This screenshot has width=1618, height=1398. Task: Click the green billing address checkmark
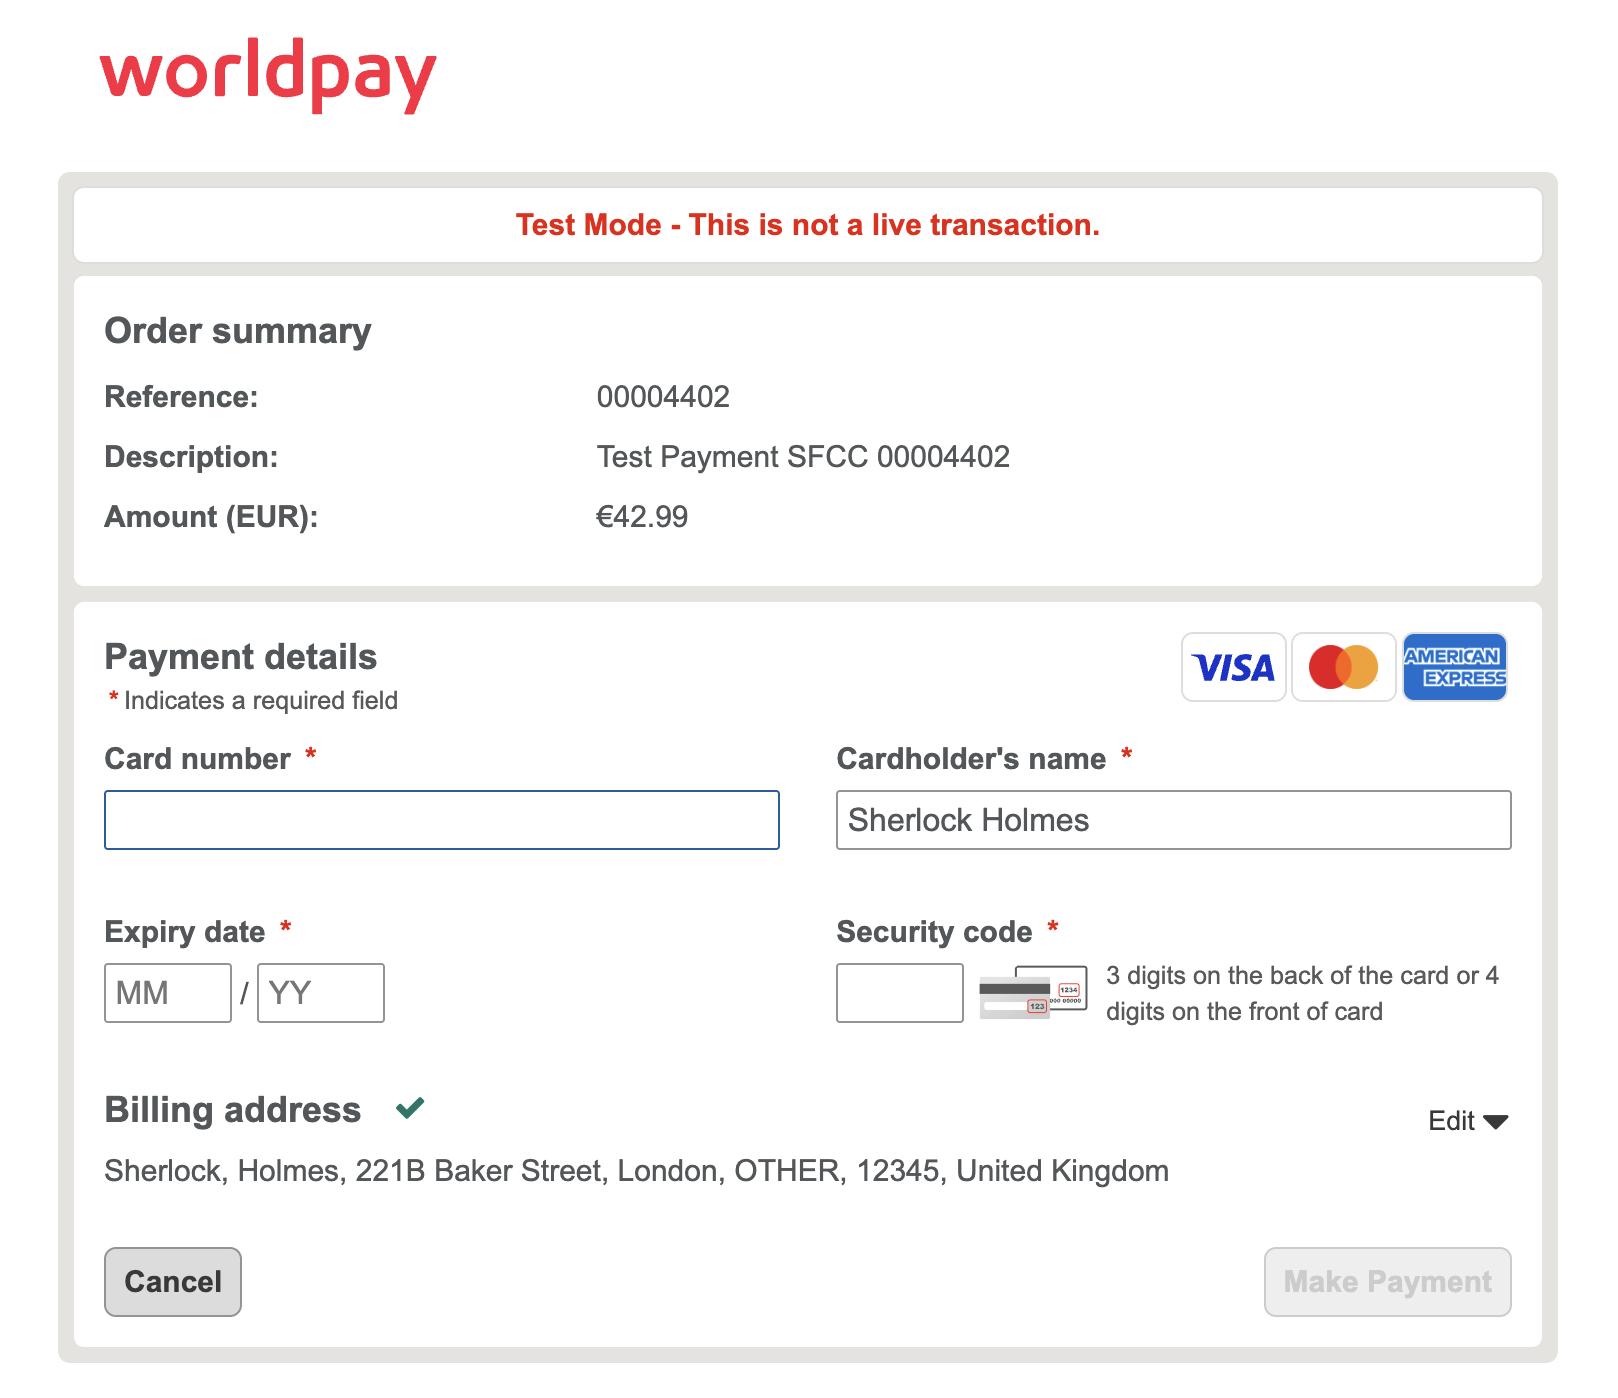point(410,1107)
